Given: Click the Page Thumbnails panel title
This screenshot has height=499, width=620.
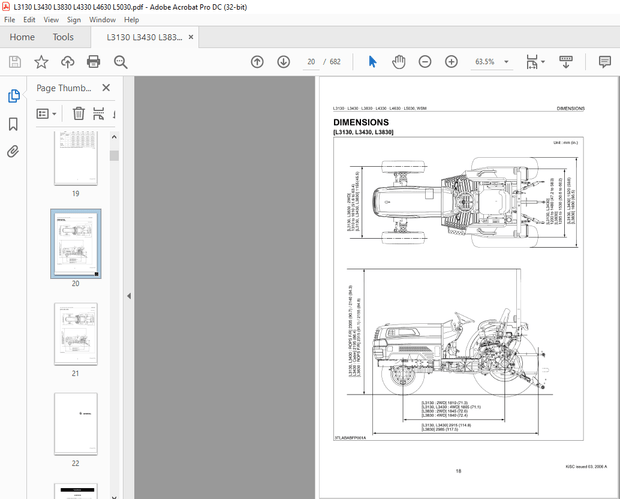Looking at the screenshot, I should pos(64,88).
